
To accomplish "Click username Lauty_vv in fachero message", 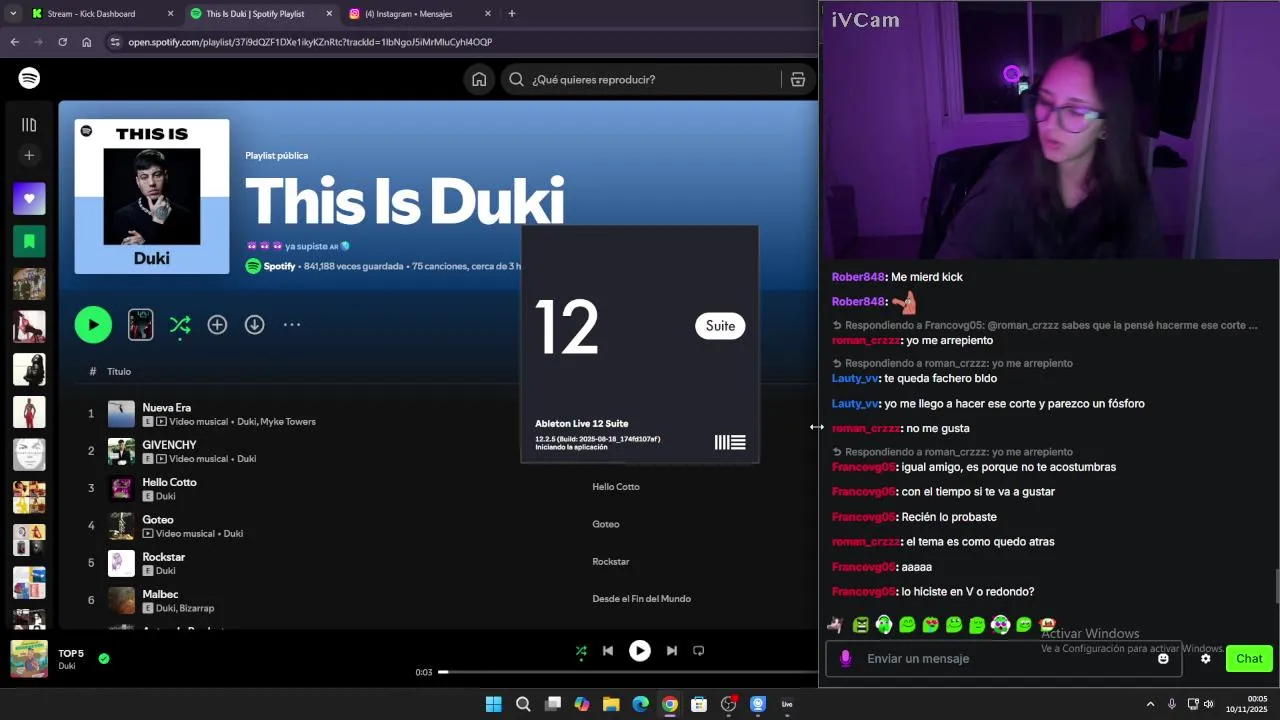I will pyautogui.click(x=854, y=379).
